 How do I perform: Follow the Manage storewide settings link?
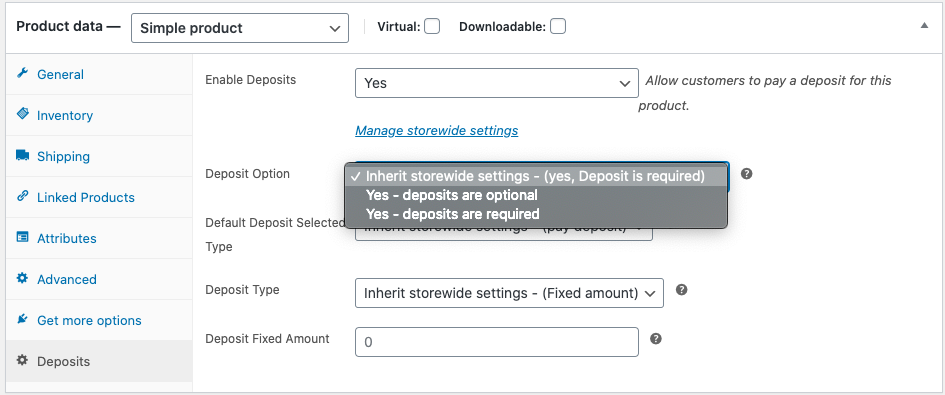(436, 130)
